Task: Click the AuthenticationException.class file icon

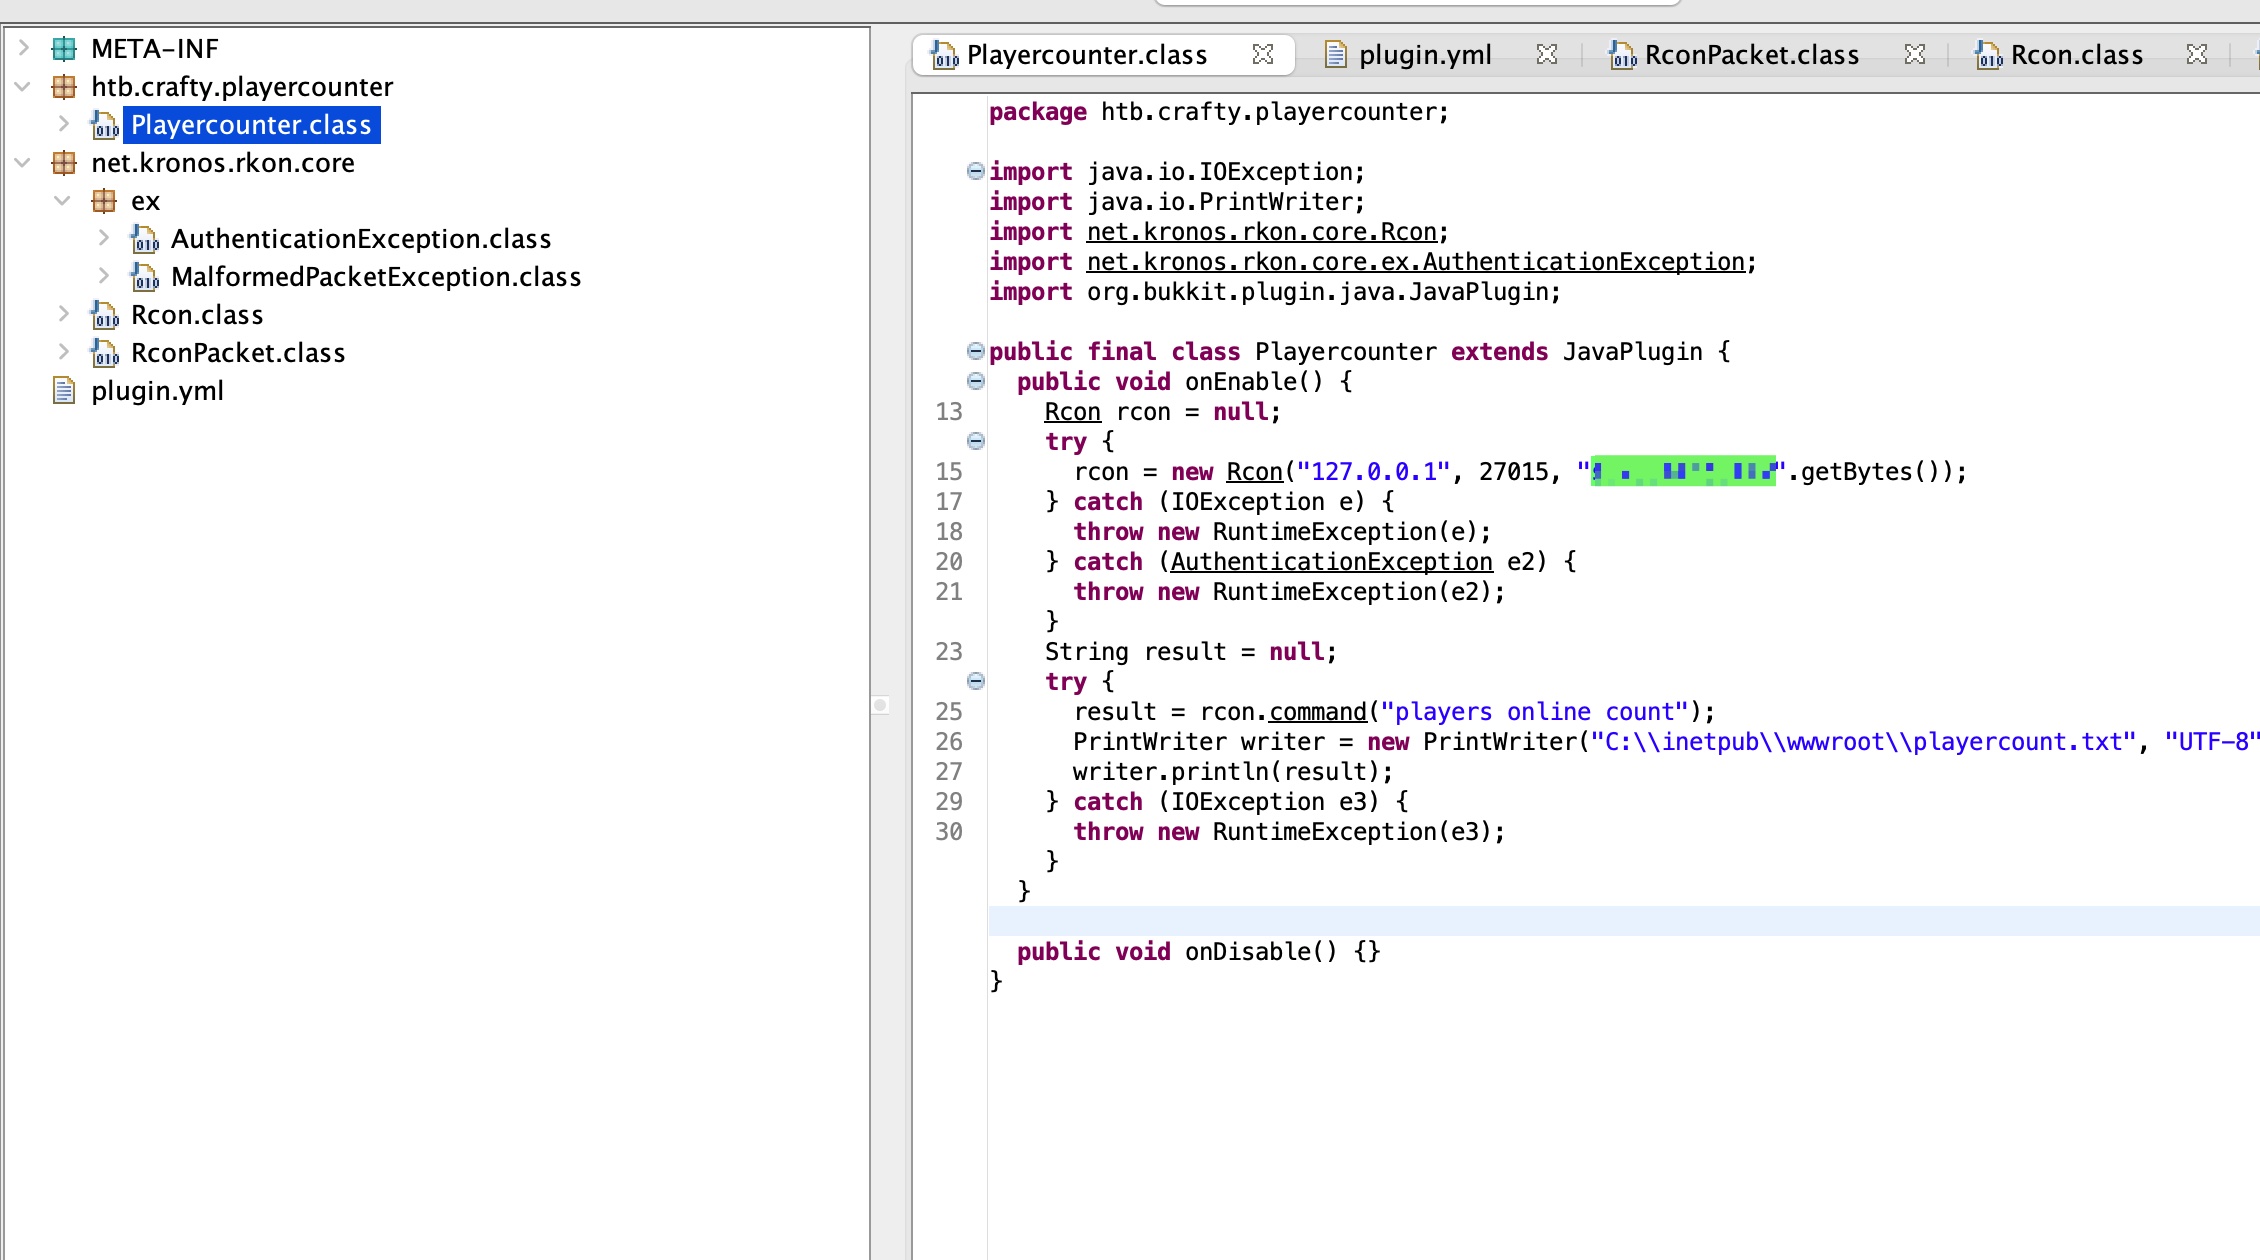Action: point(145,239)
